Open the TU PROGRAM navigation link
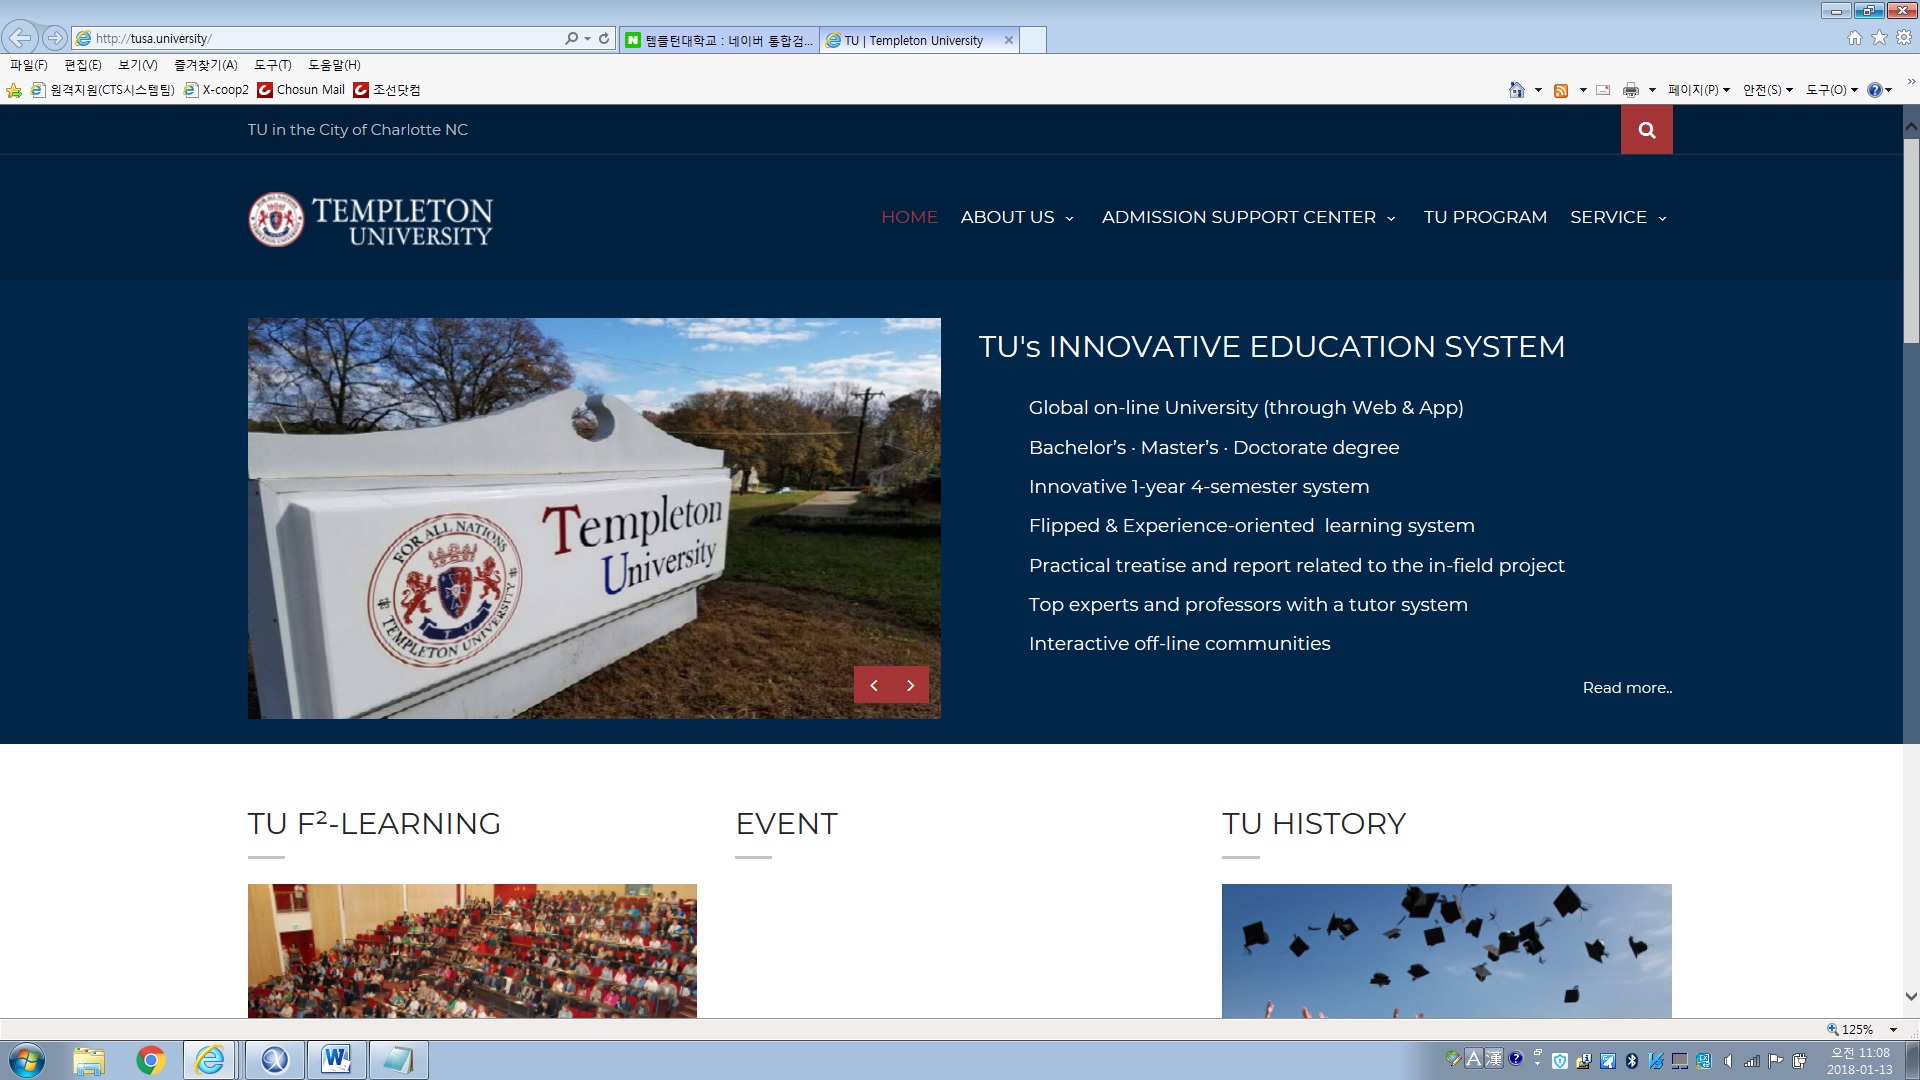1920x1080 pixels. 1485,217
